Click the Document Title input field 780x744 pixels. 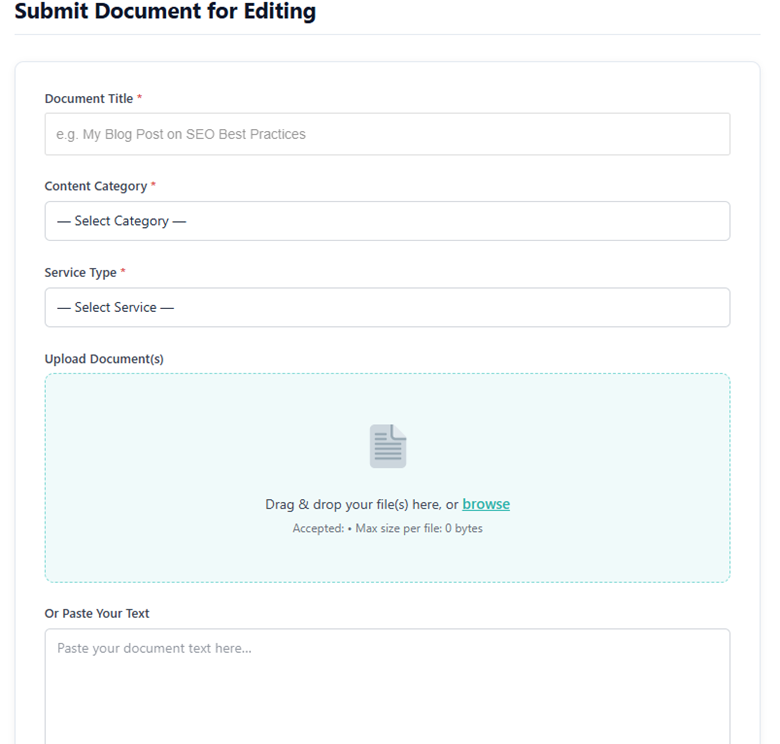coord(387,134)
